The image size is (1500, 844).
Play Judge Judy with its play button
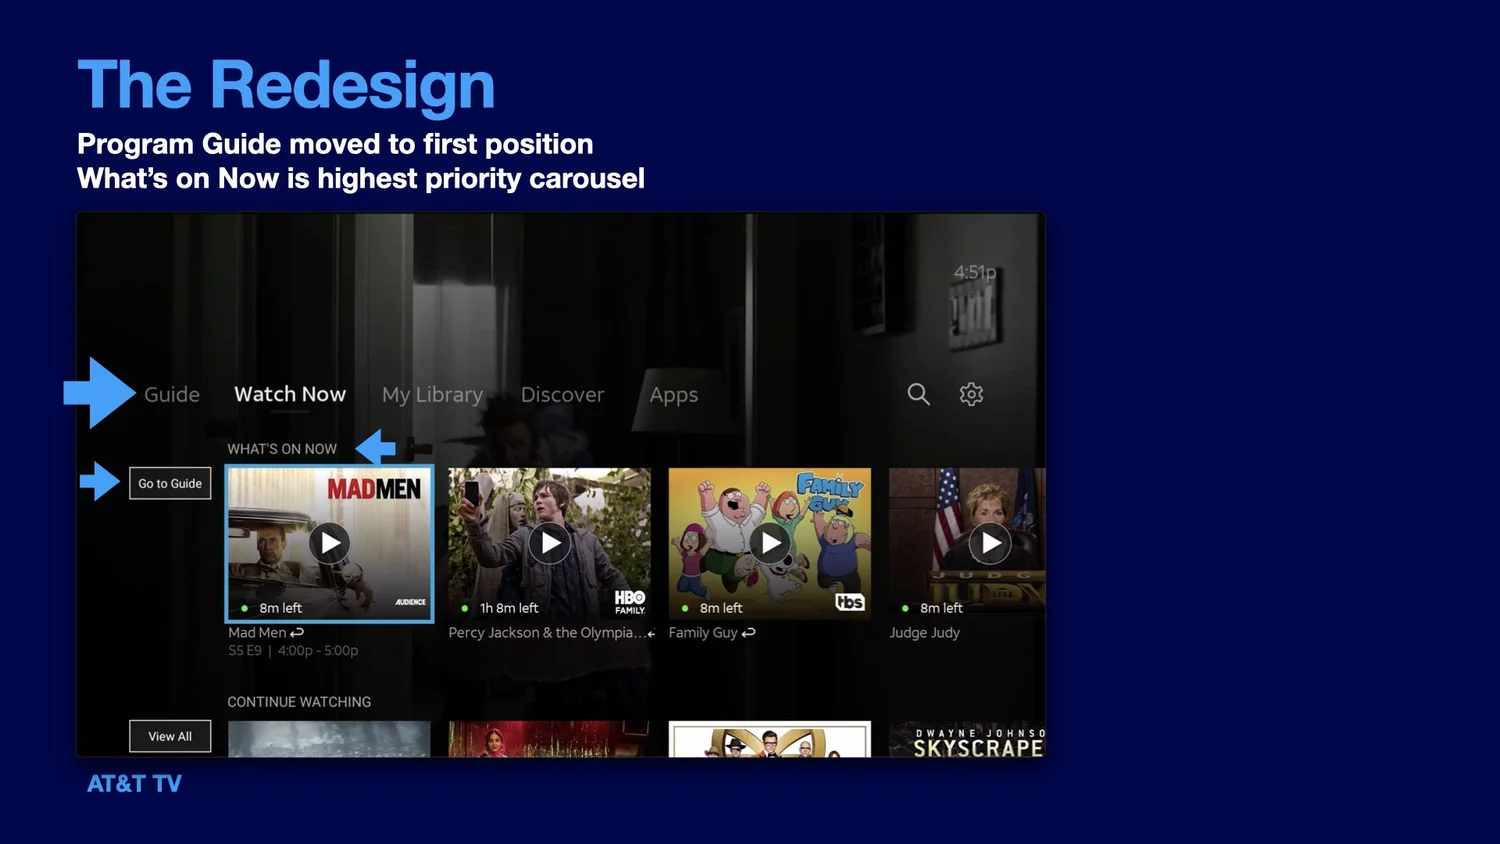pos(990,543)
